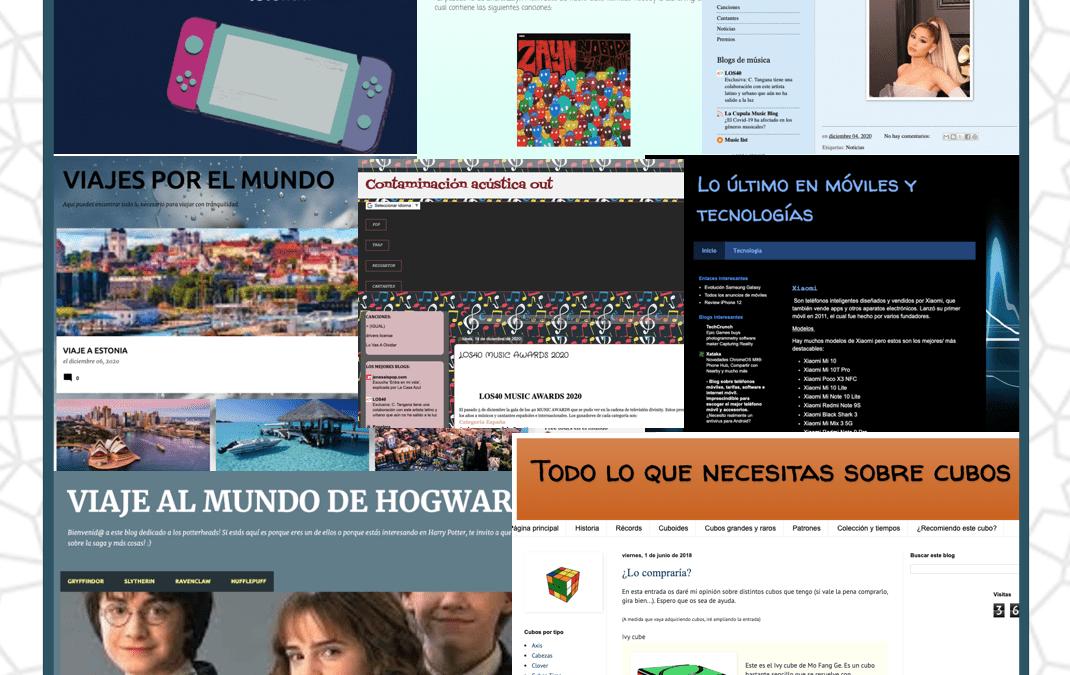The width and height of the screenshot is (1070, 675).
Task: Open the Patrones menu item
Action: tap(807, 528)
